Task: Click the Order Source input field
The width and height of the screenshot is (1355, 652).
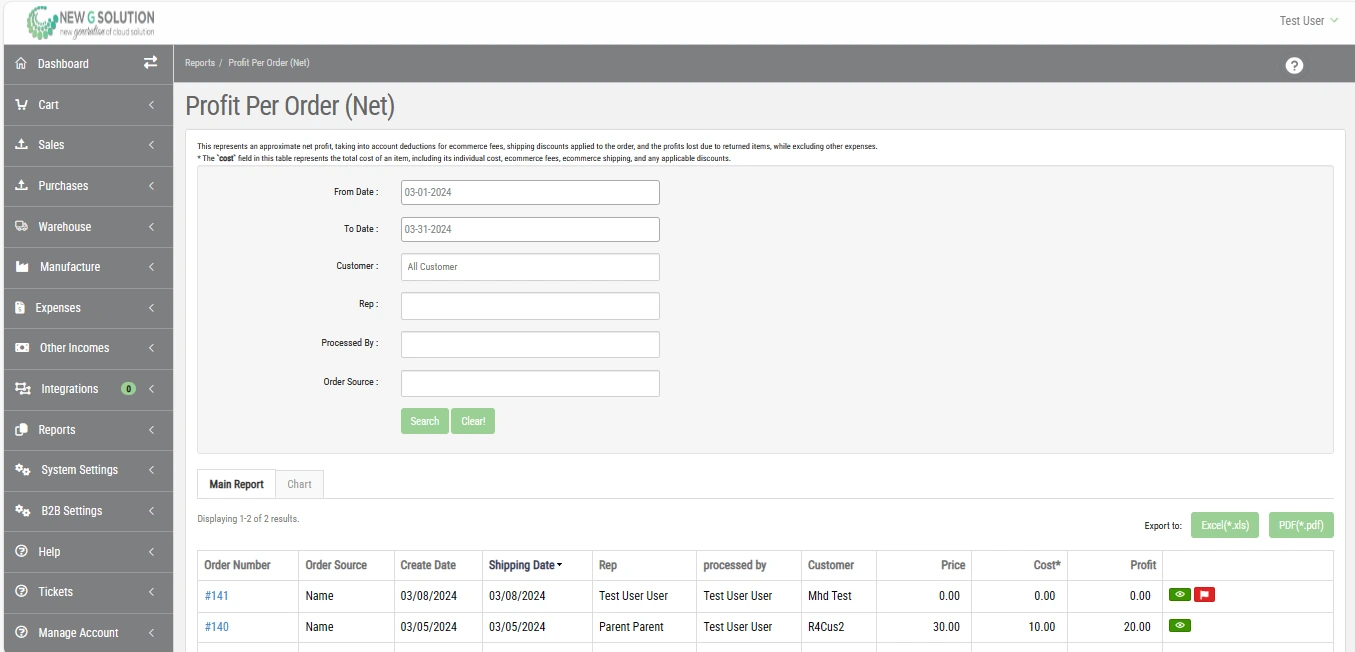Action: pyautogui.click(x=530, y=384)
